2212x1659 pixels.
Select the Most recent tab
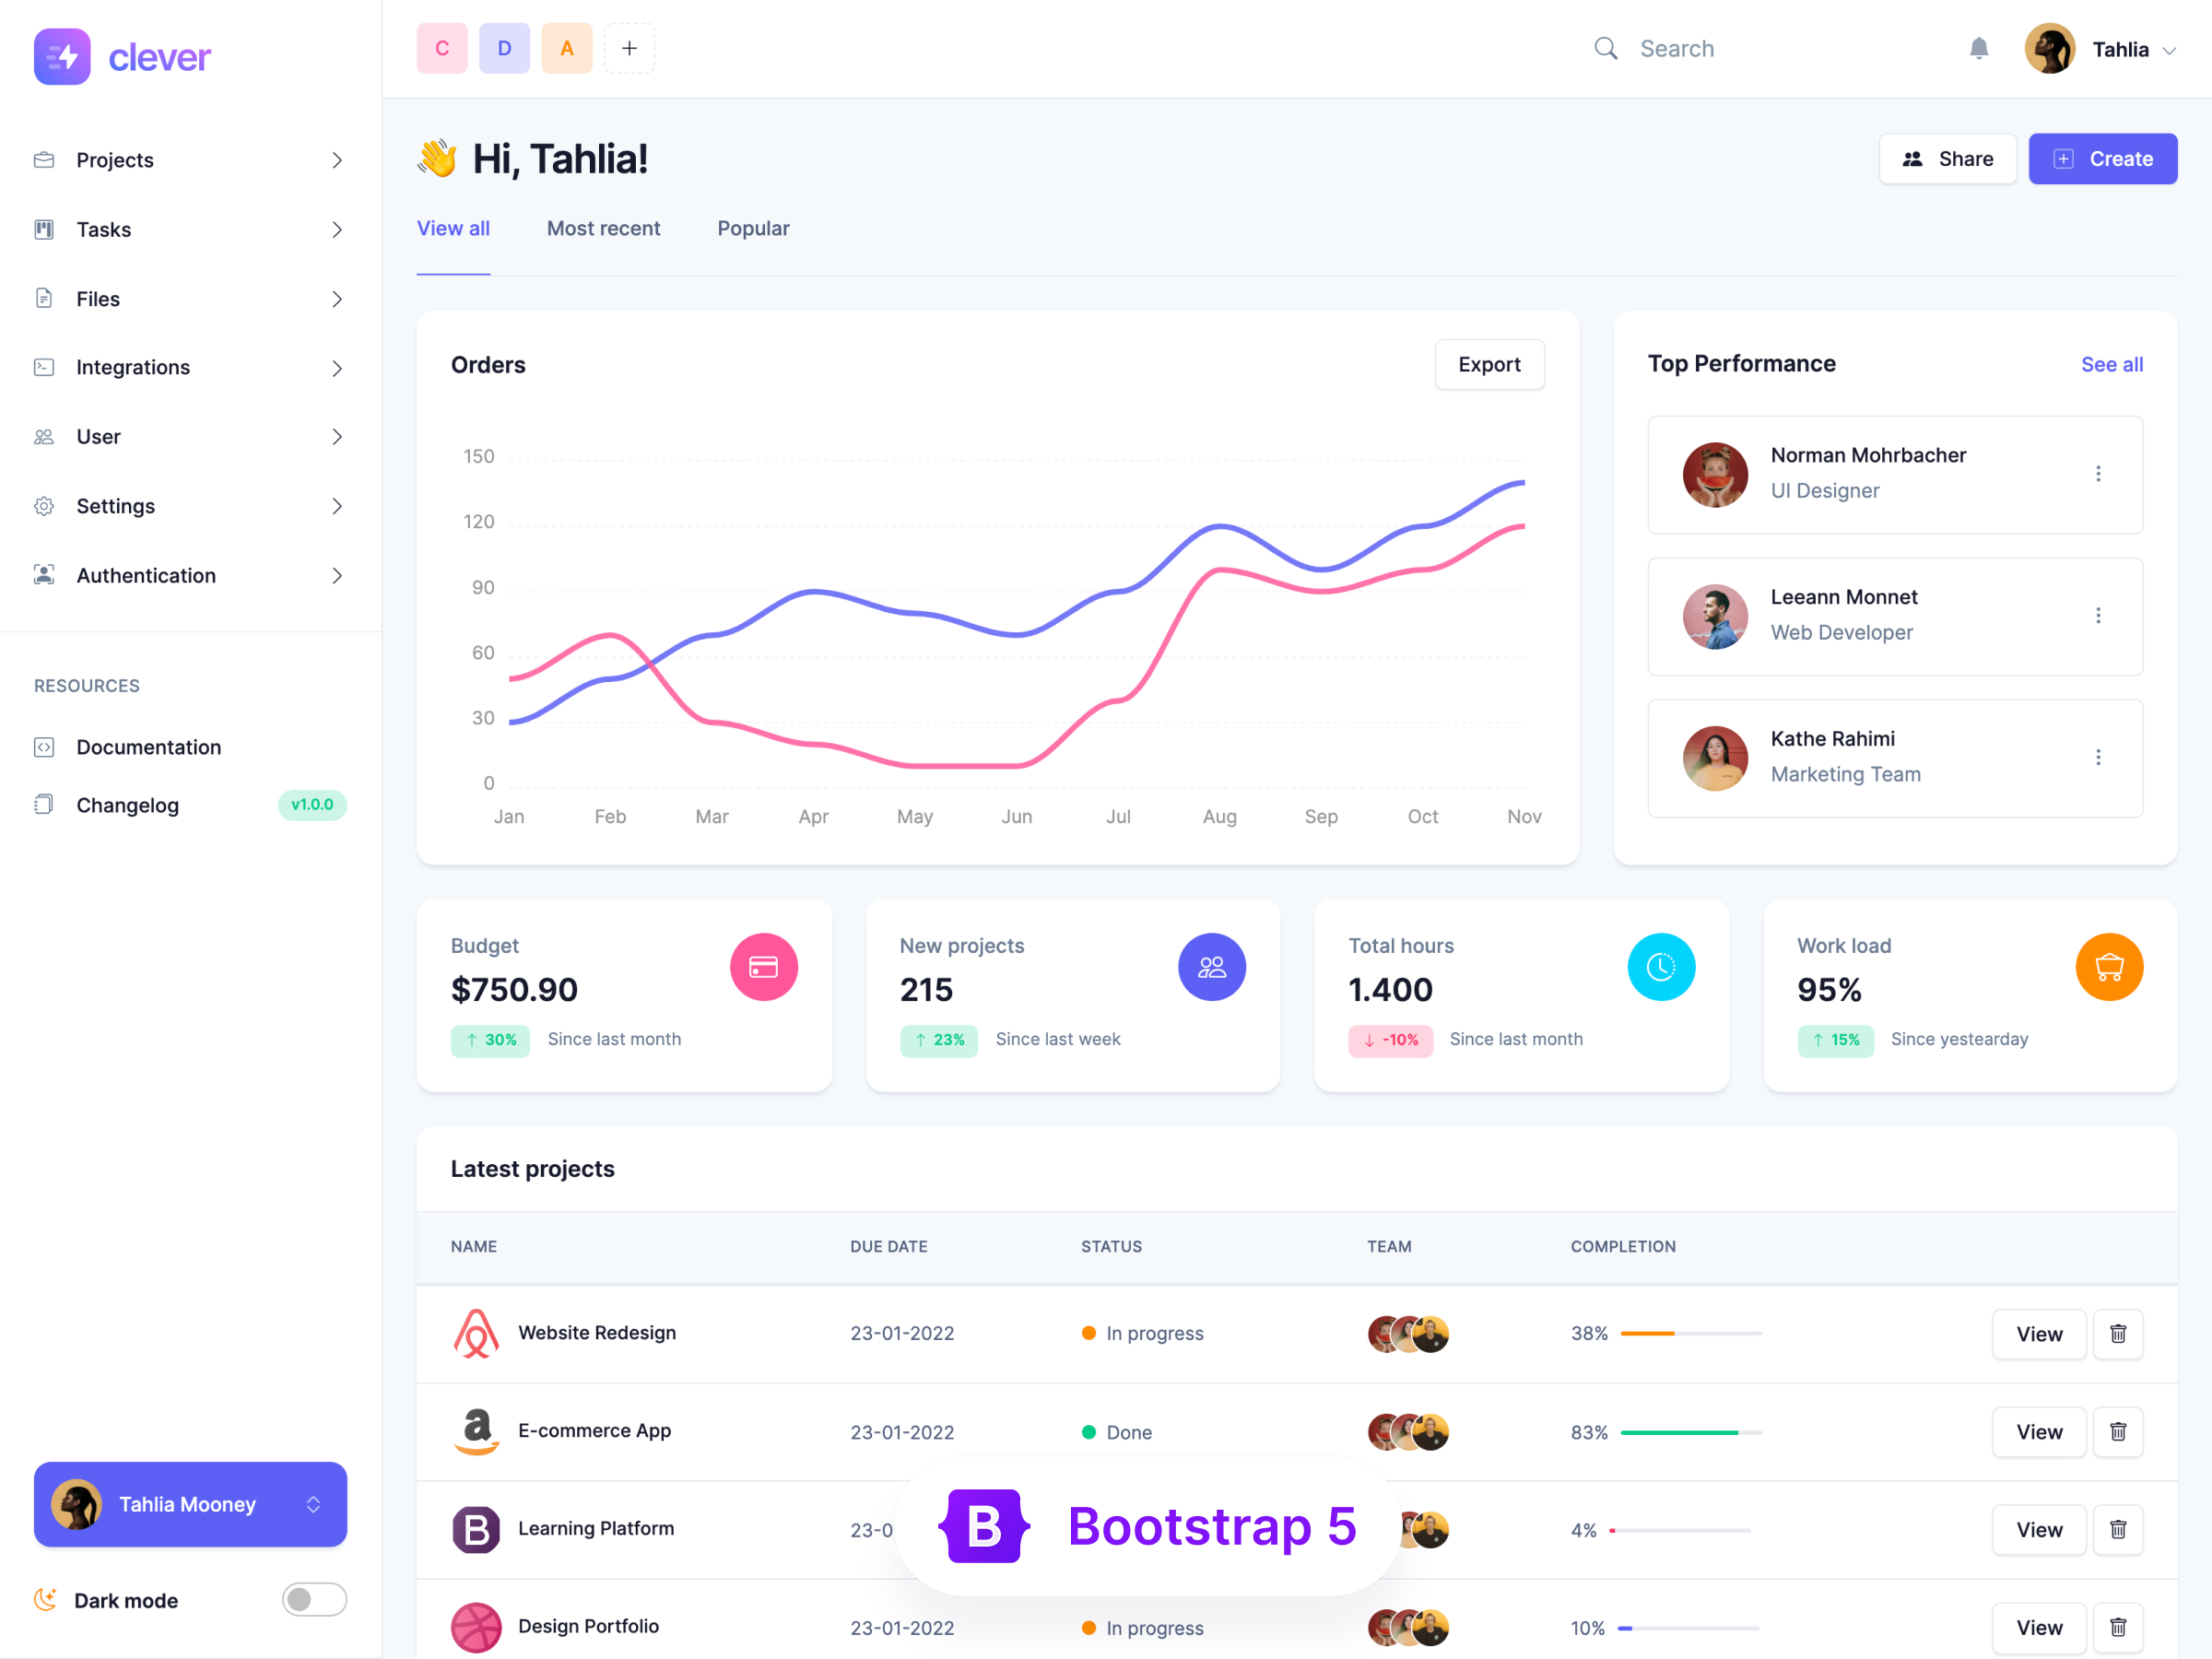point(605,229)
